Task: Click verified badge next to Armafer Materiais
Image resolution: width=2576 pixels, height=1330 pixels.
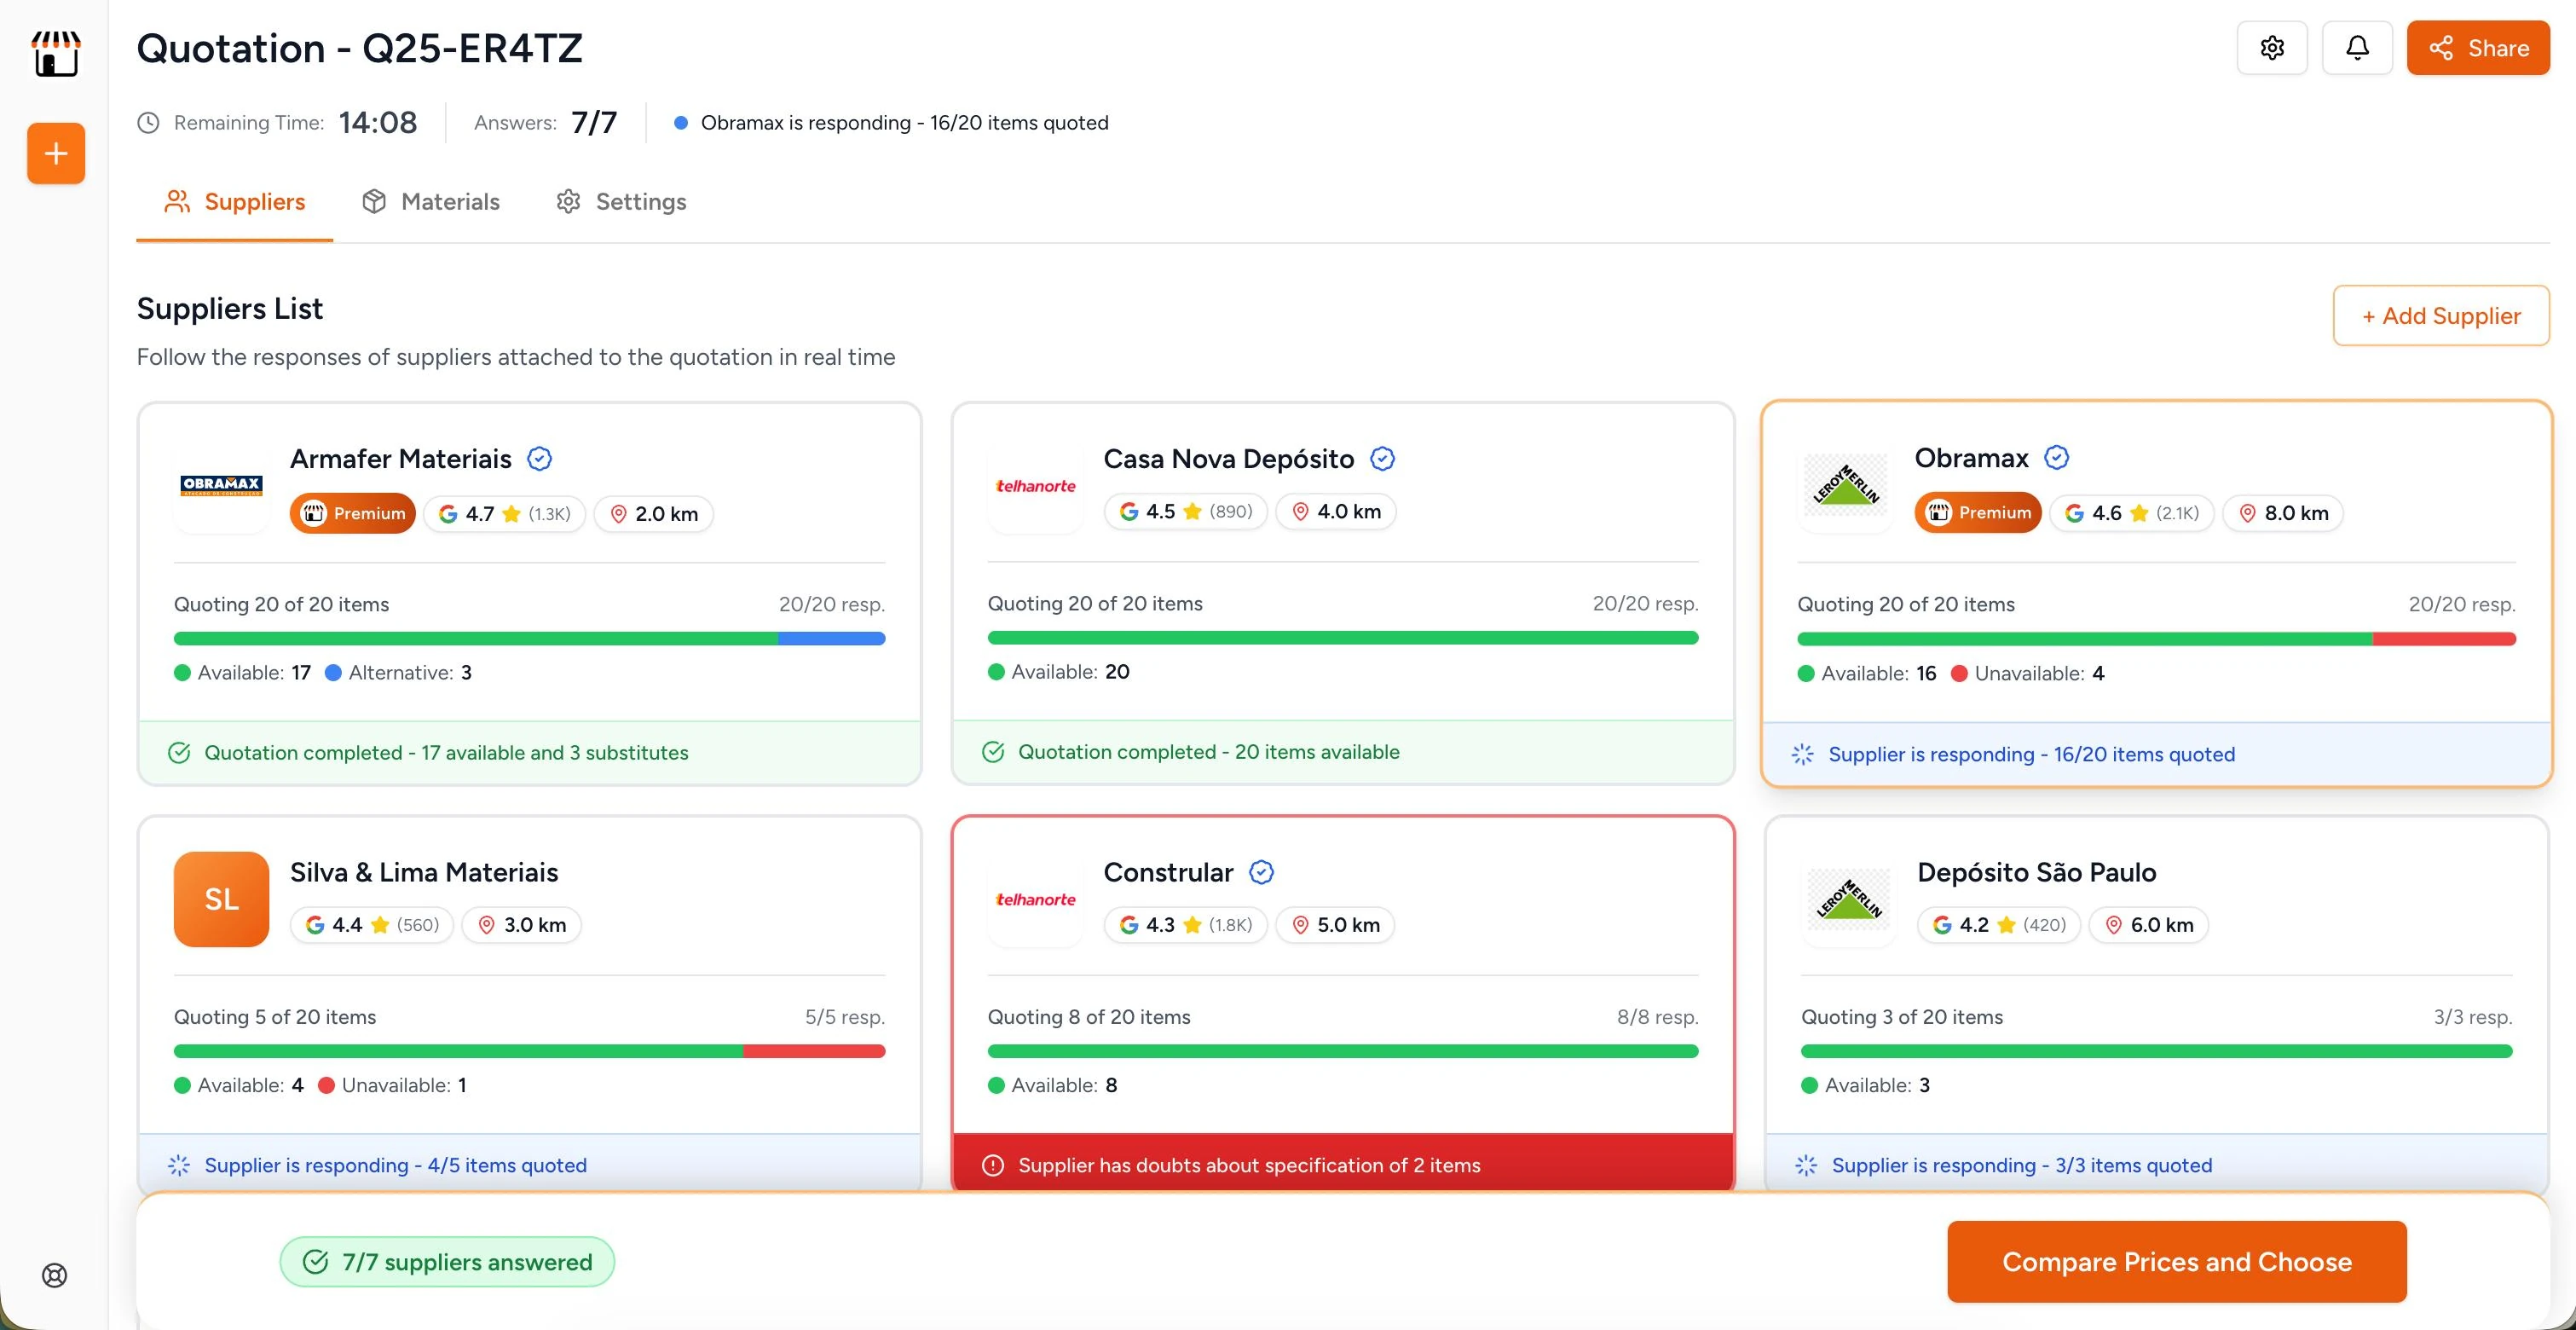Action: click(539, 459)
